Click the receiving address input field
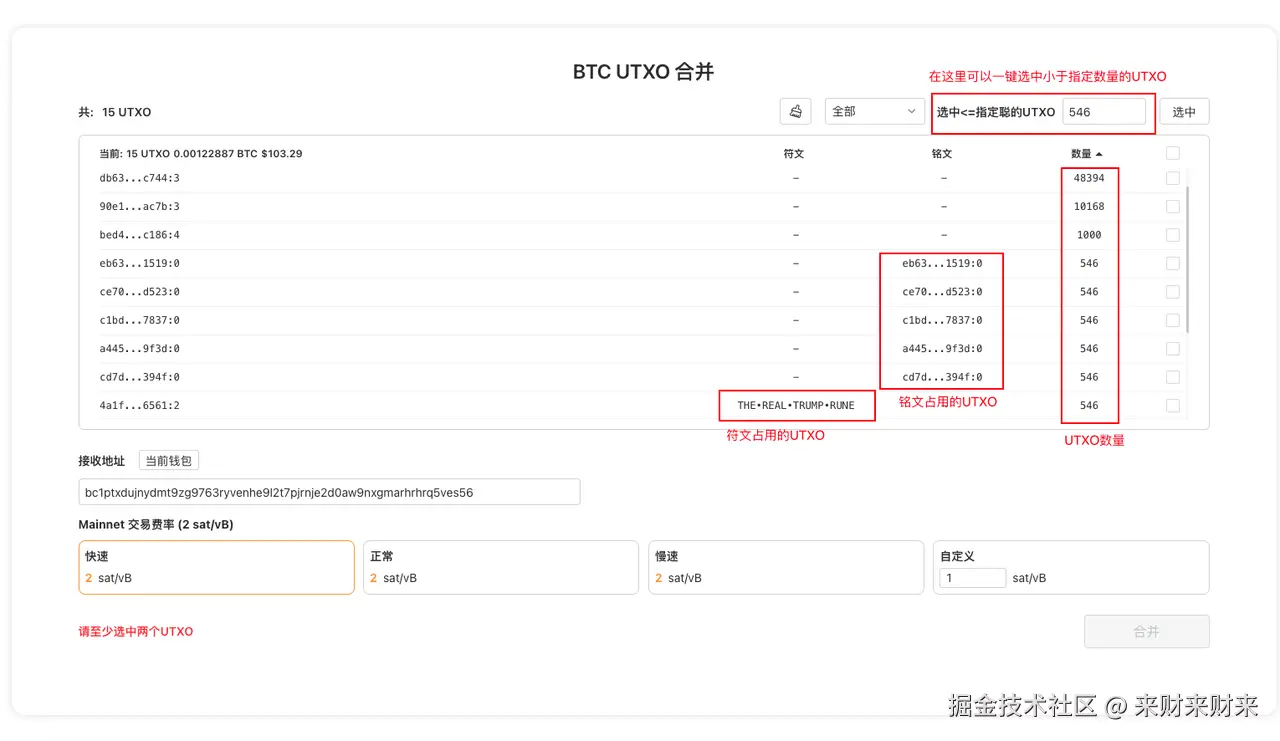The height and width of the screenshot is (741, 1280). pyautogui.click(x=330, y=491)
